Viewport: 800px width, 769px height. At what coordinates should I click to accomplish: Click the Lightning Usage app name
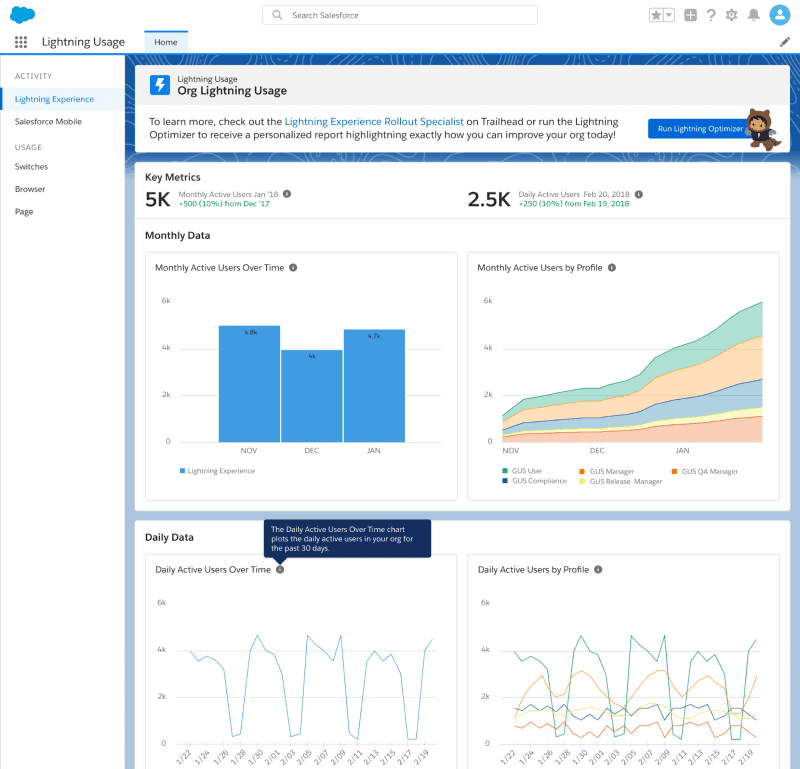pyautogui.click(x=83, y=42)
